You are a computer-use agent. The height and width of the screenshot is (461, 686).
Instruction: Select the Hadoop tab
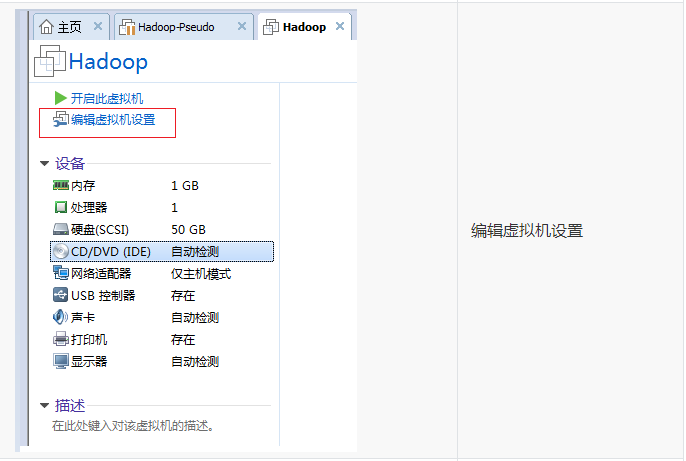coord(304,27)
